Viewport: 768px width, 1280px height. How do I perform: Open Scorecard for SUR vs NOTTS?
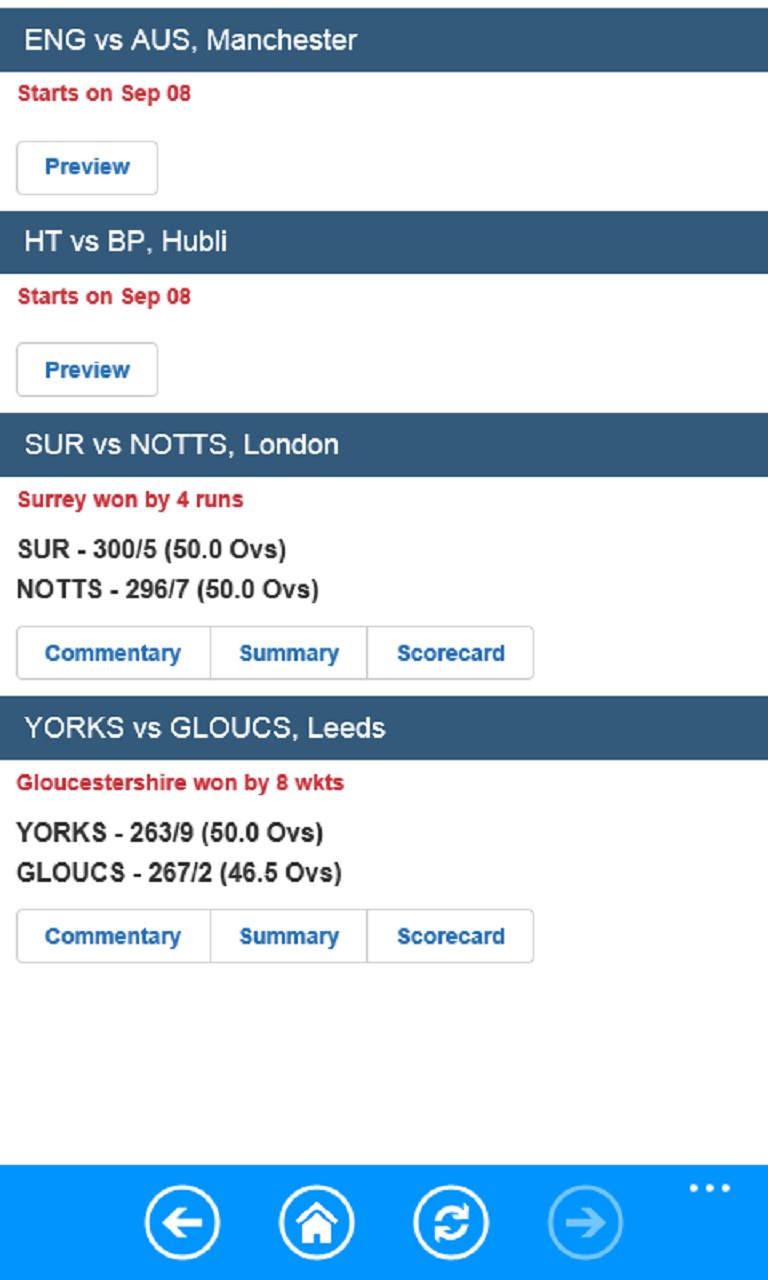(450, 653)
